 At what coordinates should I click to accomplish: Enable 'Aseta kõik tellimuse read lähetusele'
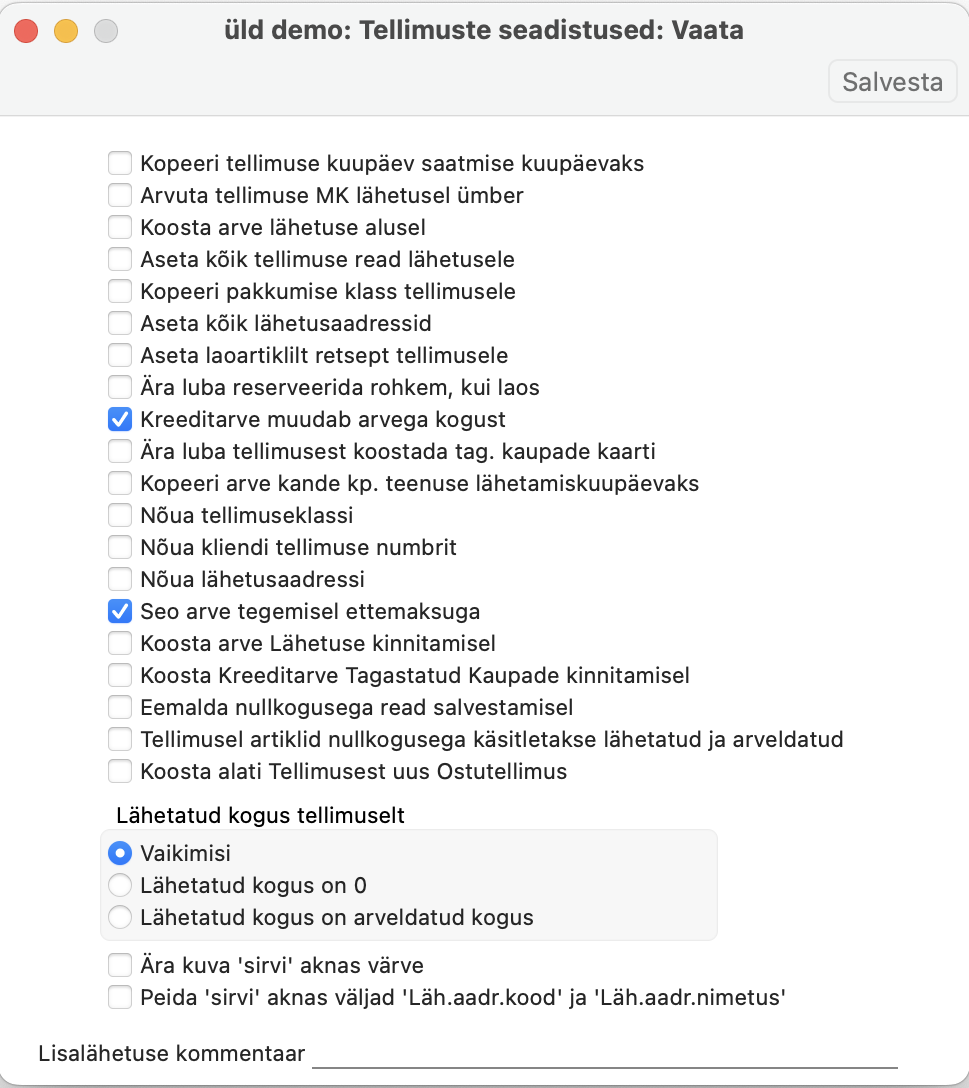(x=120, y=259)
